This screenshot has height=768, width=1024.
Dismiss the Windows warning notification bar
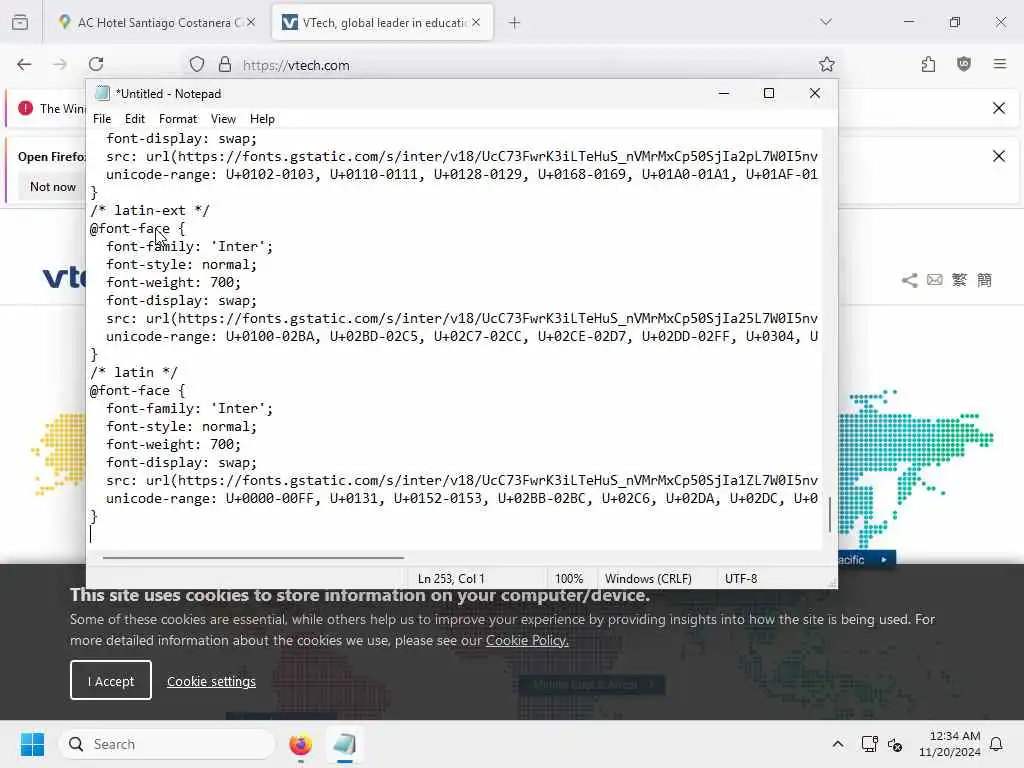point(999,108)
